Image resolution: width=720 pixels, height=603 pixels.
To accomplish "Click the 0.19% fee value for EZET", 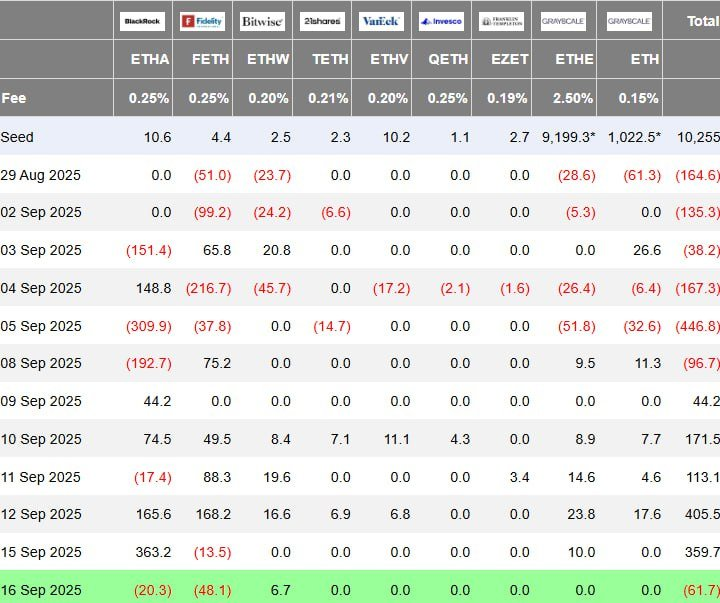I will [x=507, y=98].
